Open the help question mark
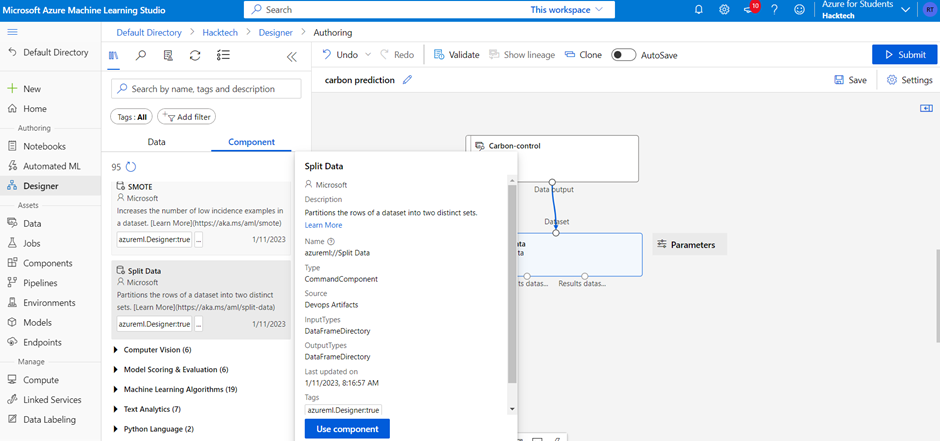The image size is (940, 441). point(775,10)
